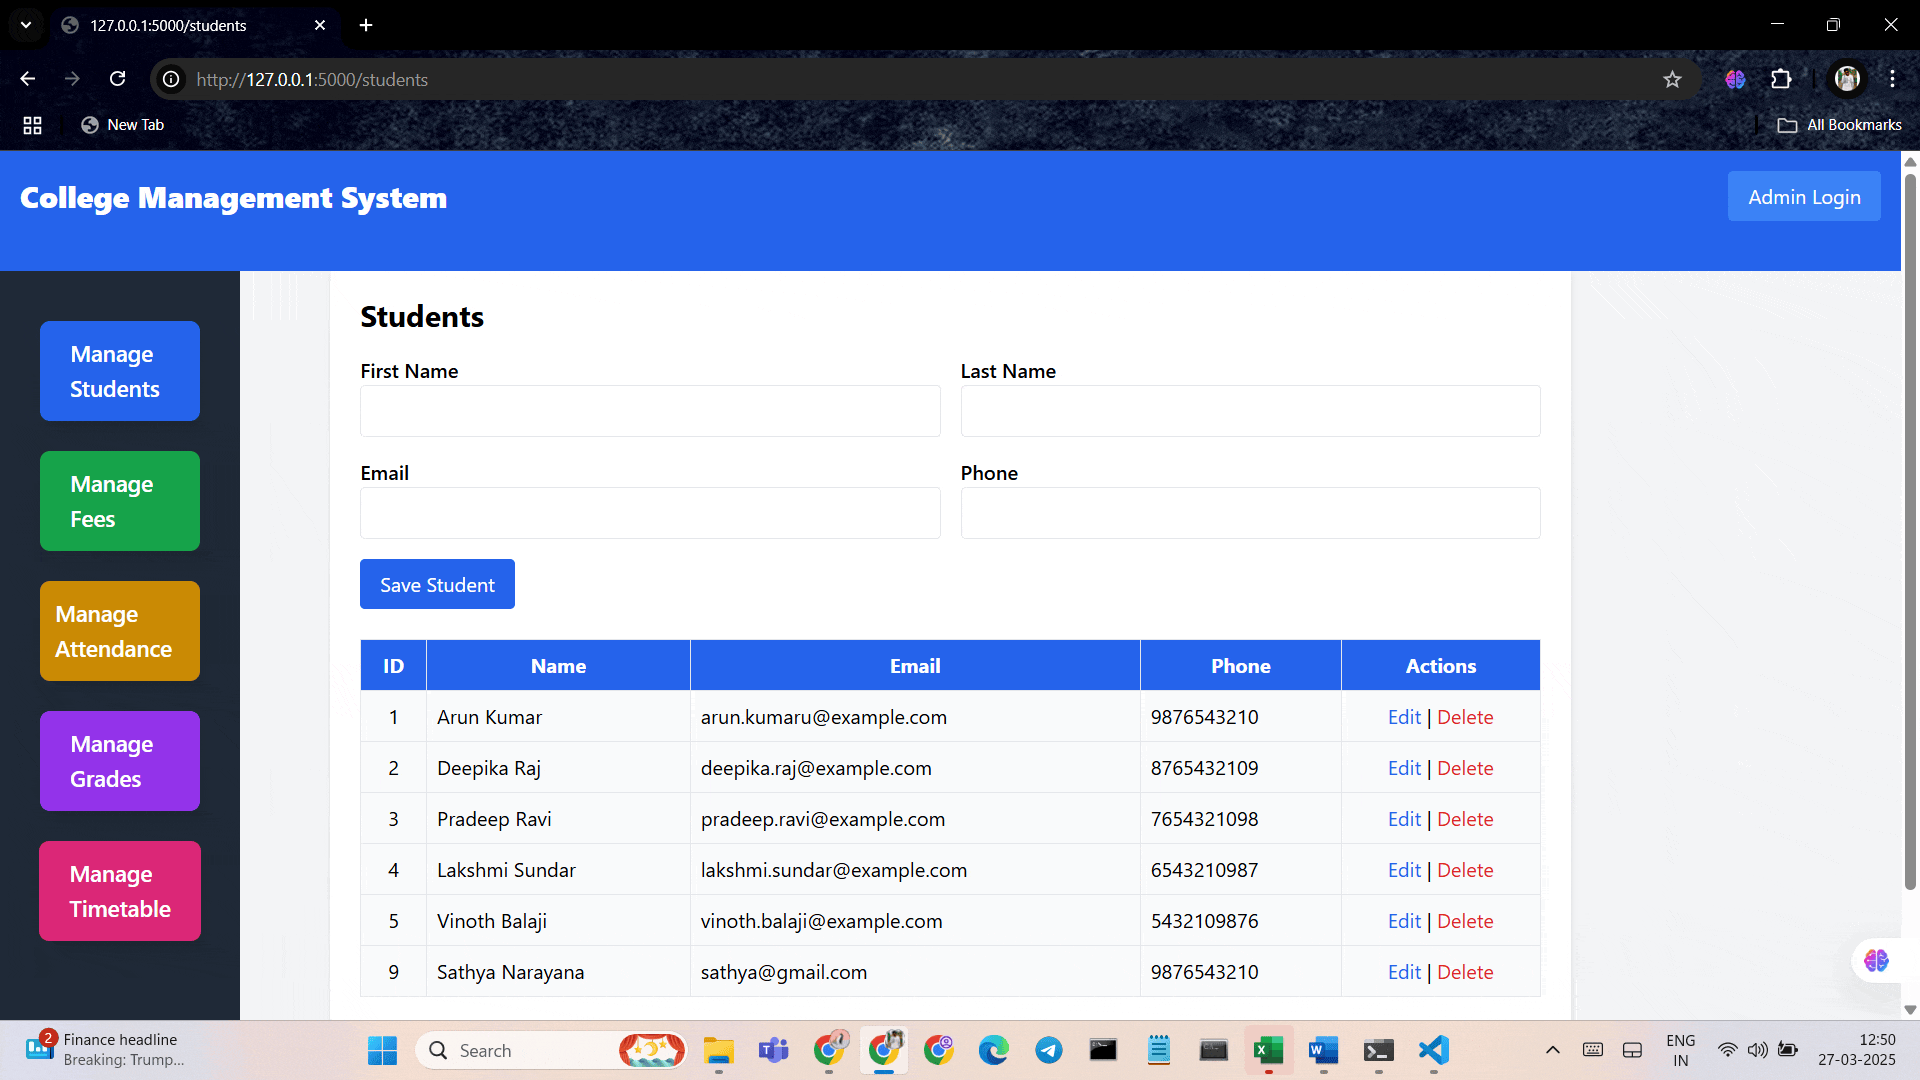Open the Manage Fees section

pyautogui.click(x=120, y=501)
